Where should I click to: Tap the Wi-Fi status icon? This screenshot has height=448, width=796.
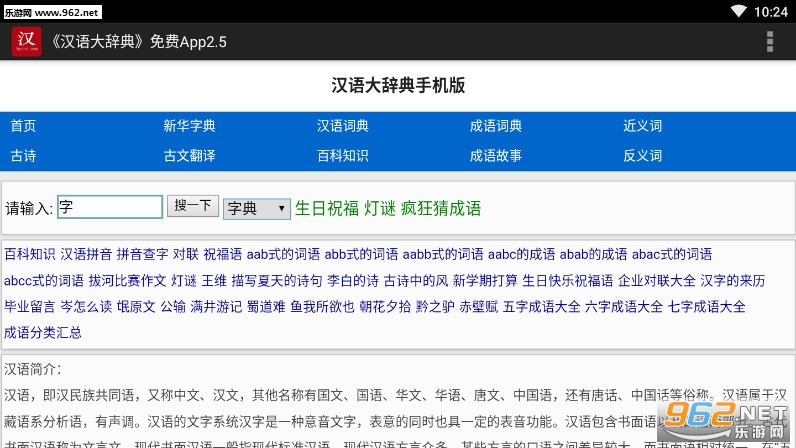coord(738,11)
